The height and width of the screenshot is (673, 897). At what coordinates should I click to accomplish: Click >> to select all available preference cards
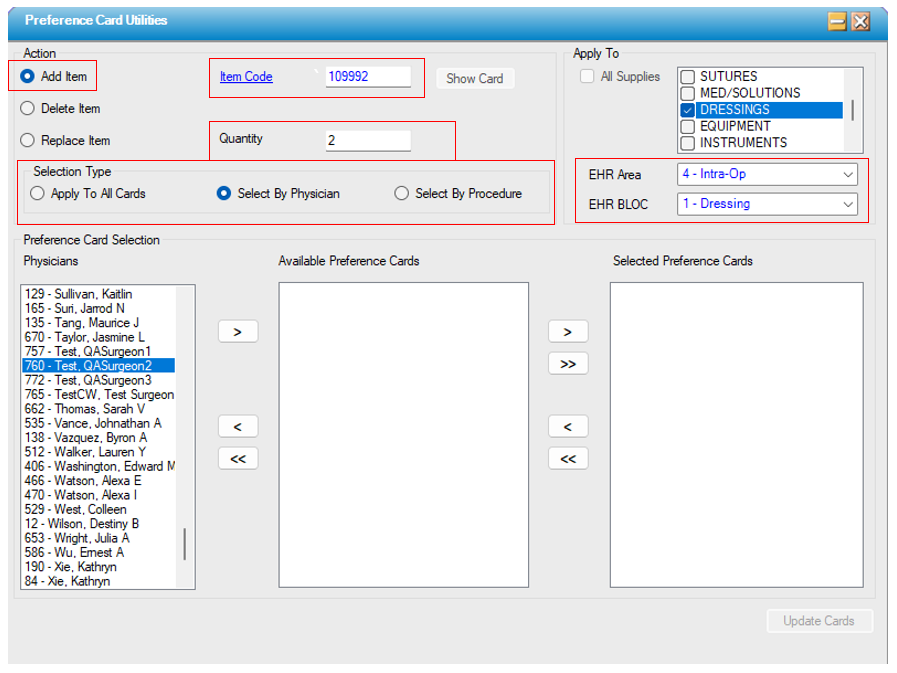pos(568,364)
